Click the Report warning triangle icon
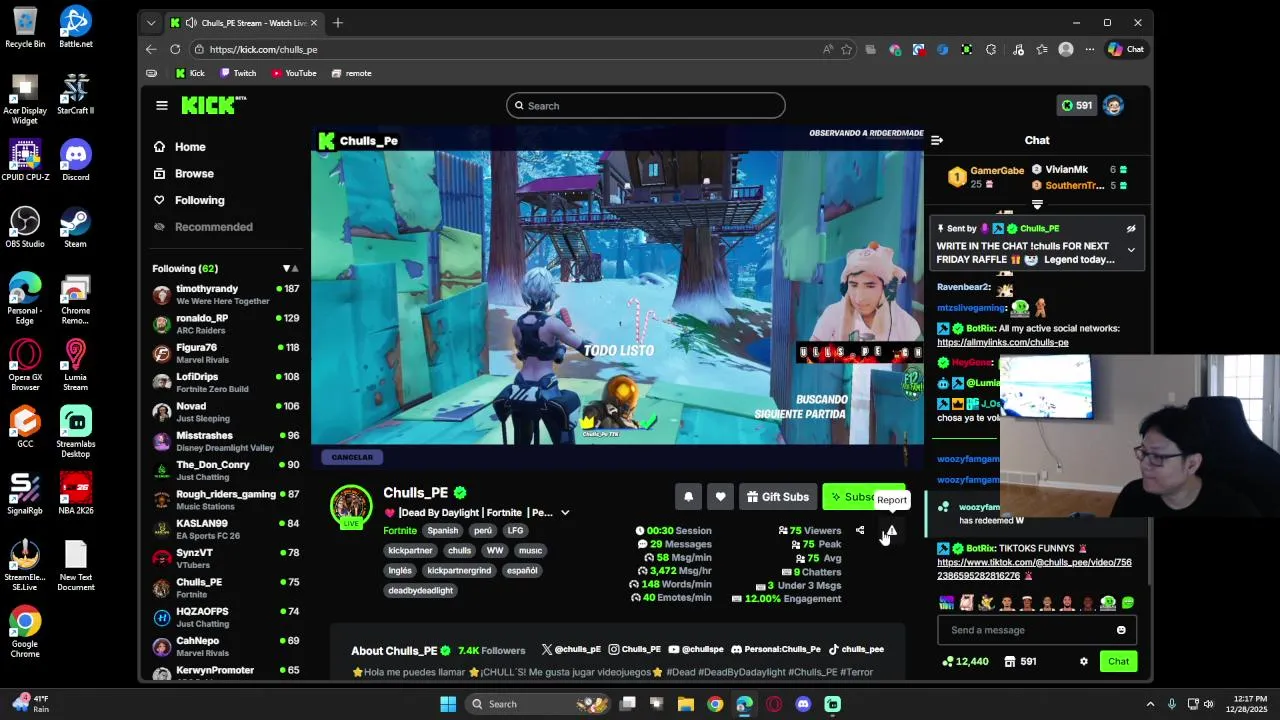This screenshot has width=1280, height=720. coord(891,531)
